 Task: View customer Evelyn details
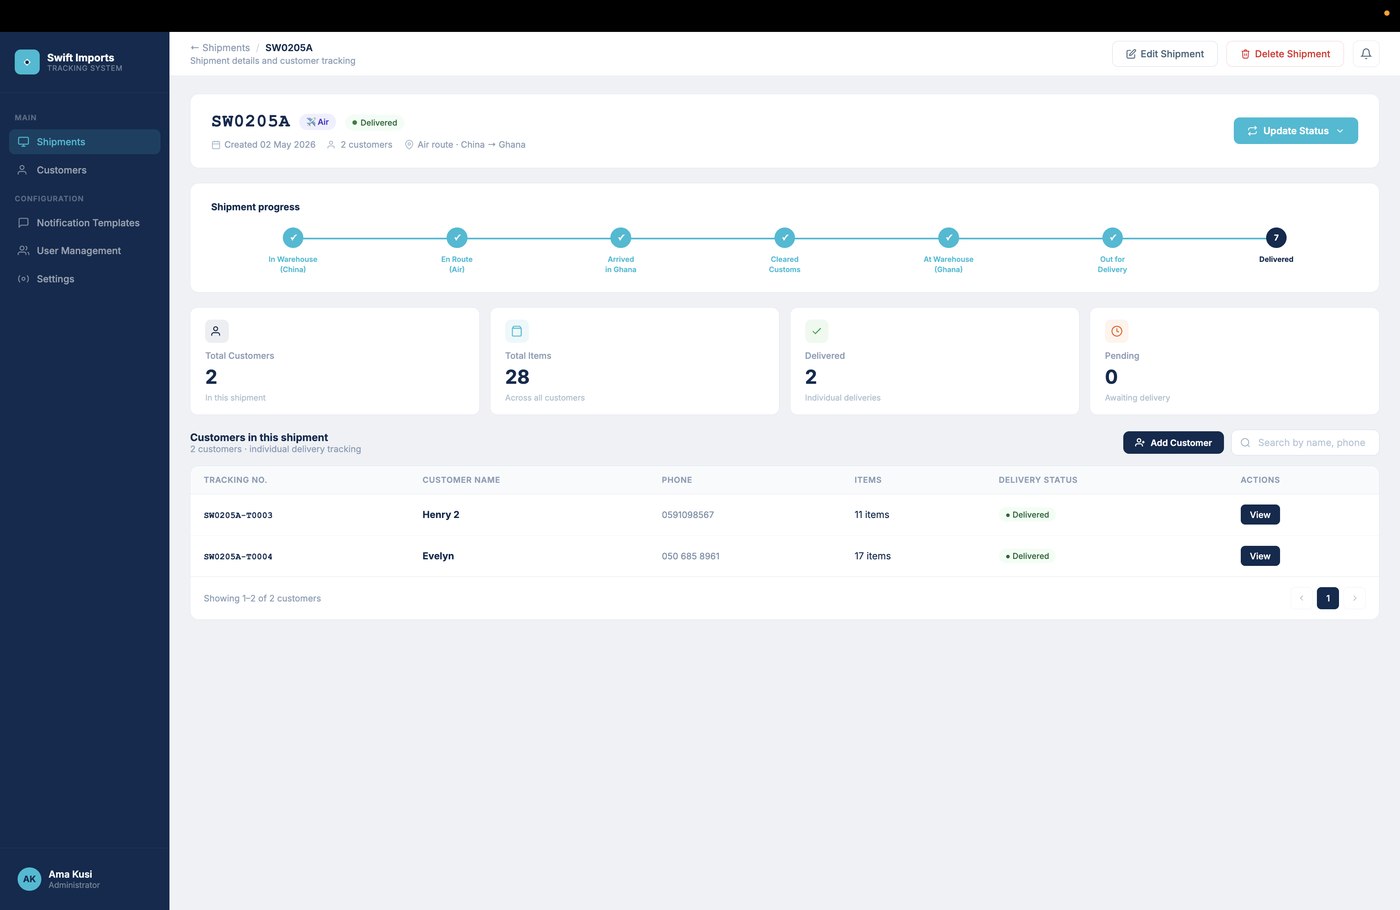(1260, 556)
